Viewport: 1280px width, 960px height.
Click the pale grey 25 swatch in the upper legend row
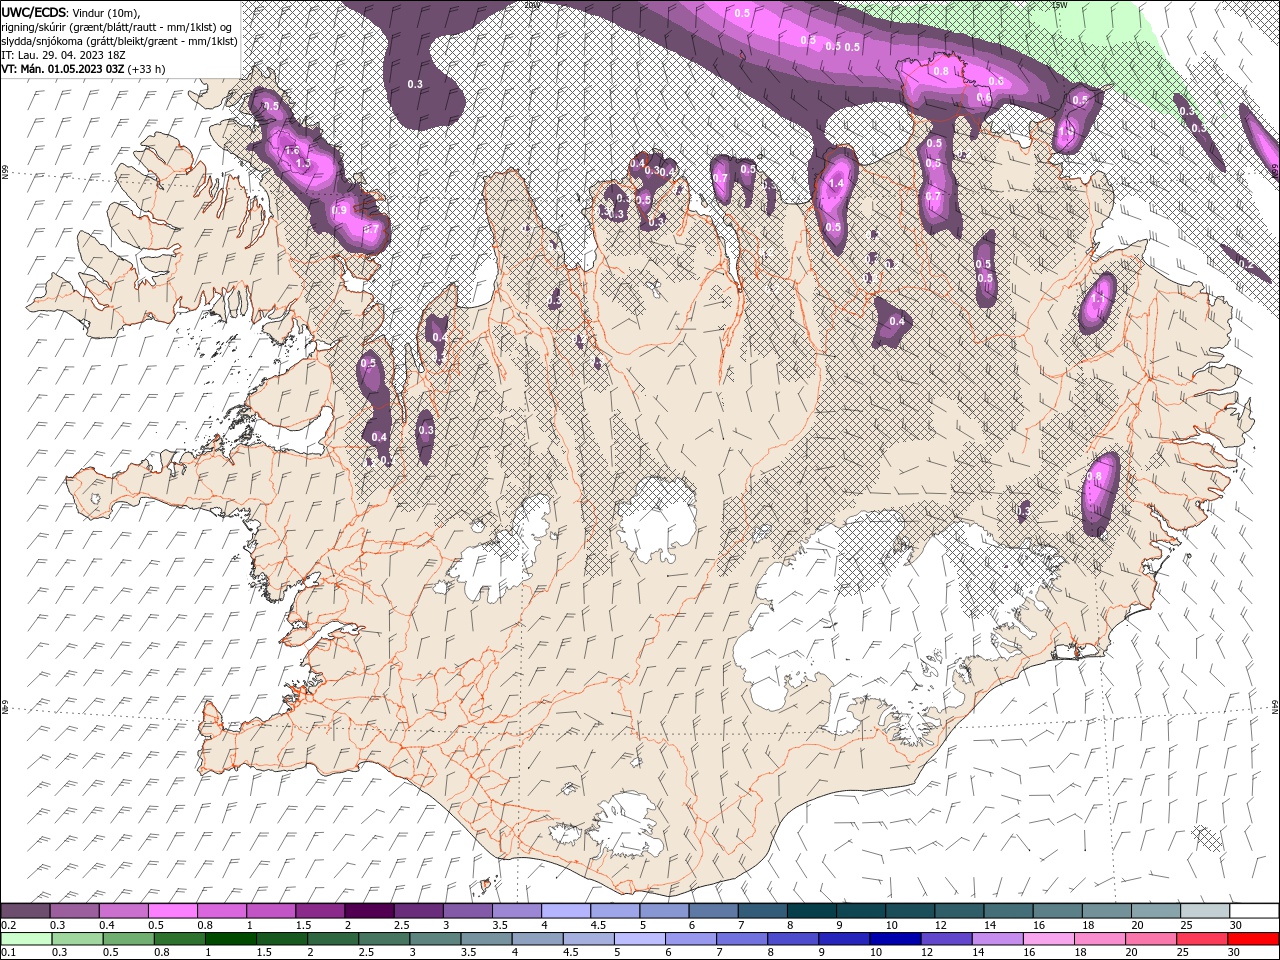click(1204, 911)
